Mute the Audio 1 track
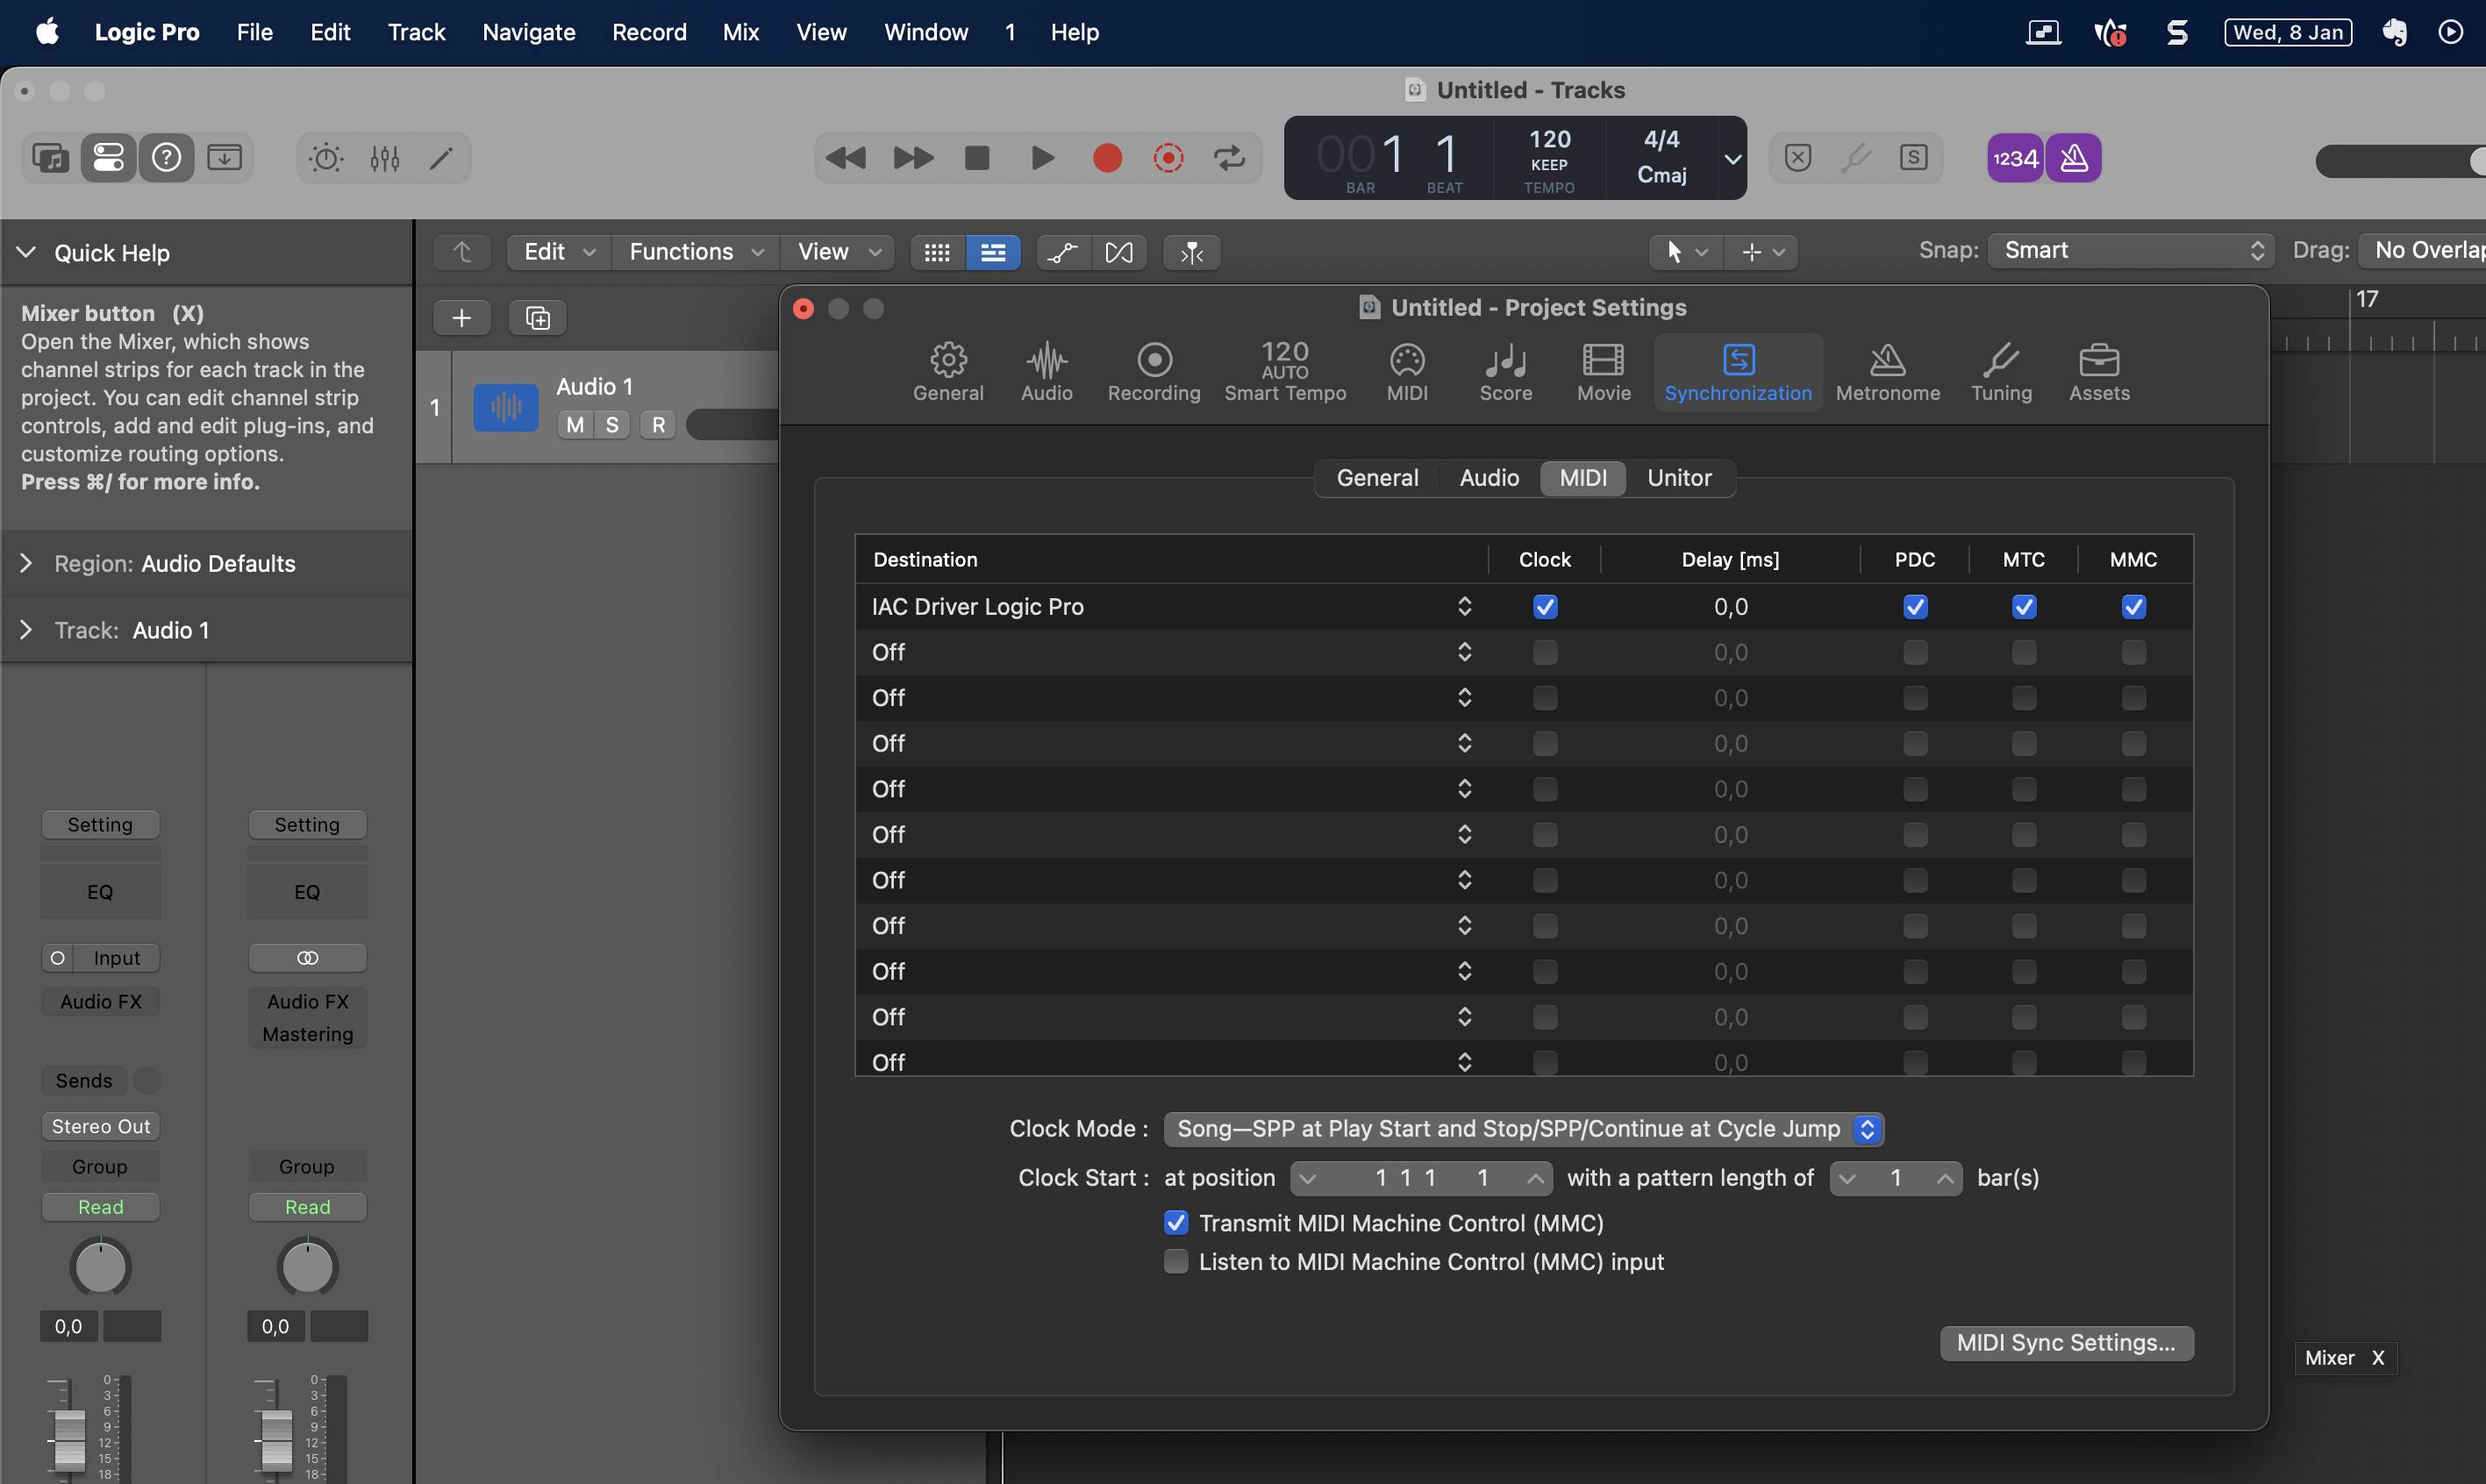This screenshot has height=1484, width=2486. click(x=575, y=425)
